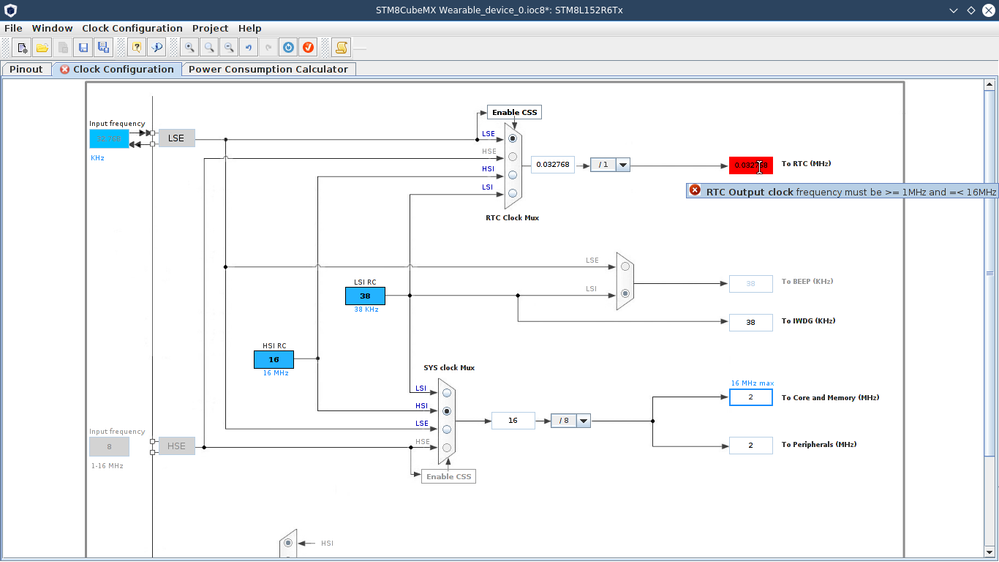Click the yellow scroll generate report icon
The height and width of the screenshot is (562, 999).
[341, 48]
